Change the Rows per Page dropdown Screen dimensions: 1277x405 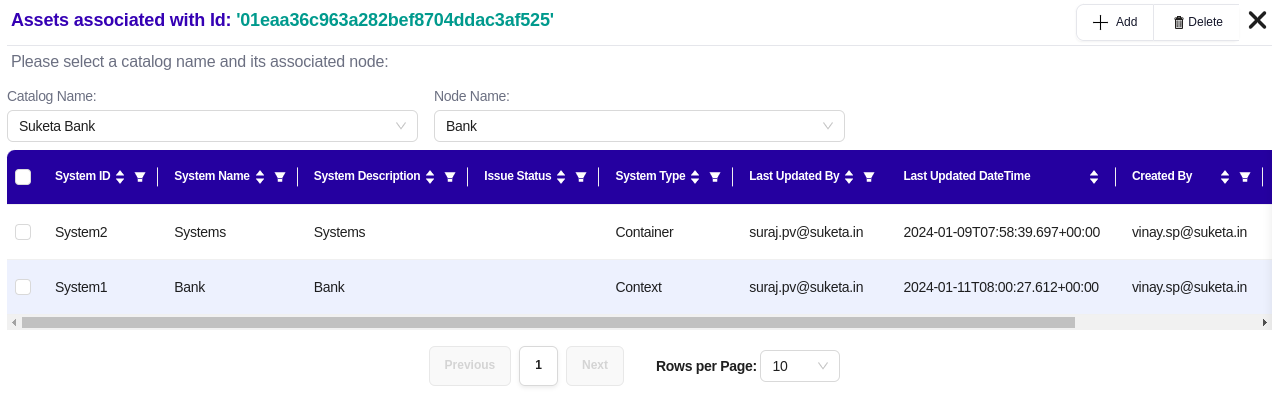(x=799, y=366)
